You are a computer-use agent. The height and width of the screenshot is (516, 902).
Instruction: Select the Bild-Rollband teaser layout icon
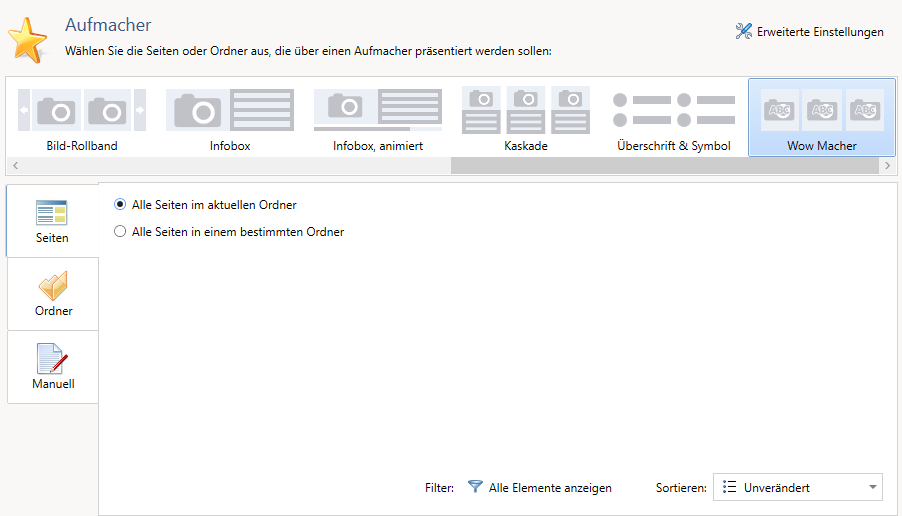[x=82, y=111]
